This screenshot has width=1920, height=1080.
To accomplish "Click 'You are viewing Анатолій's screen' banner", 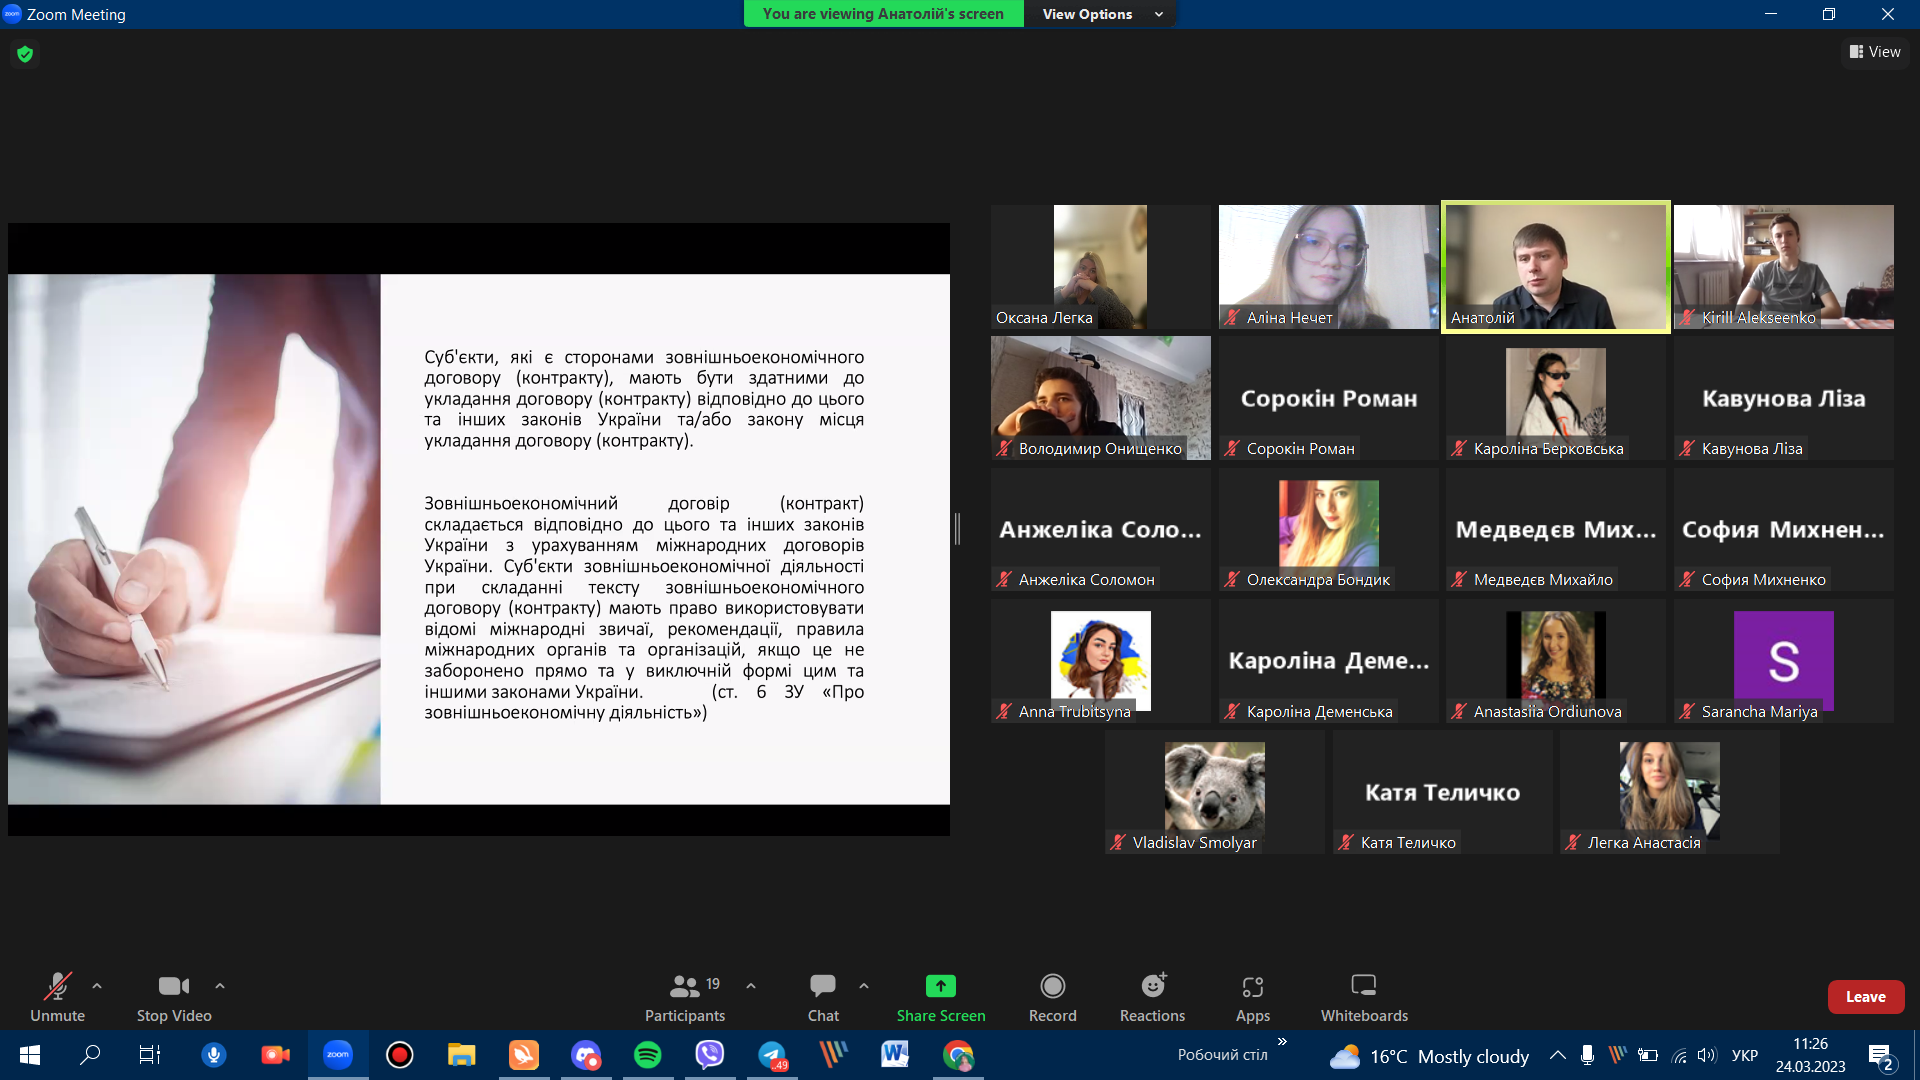I will [x=883, y=14].
